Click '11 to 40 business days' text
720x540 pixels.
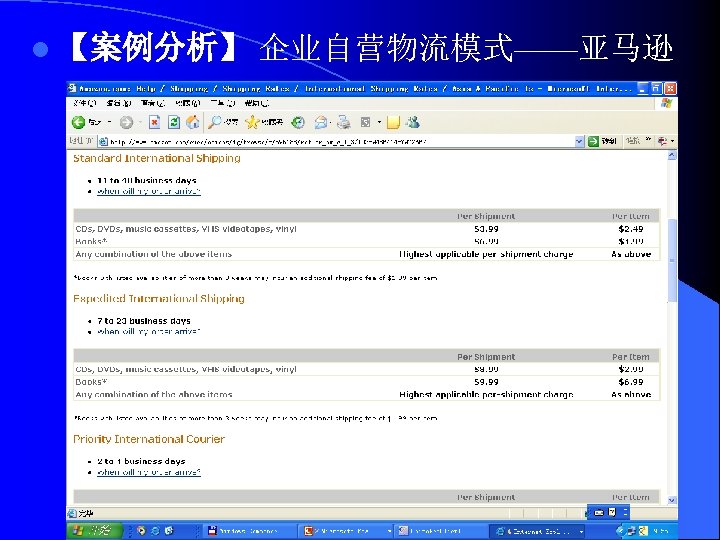[x=147, y=180]
